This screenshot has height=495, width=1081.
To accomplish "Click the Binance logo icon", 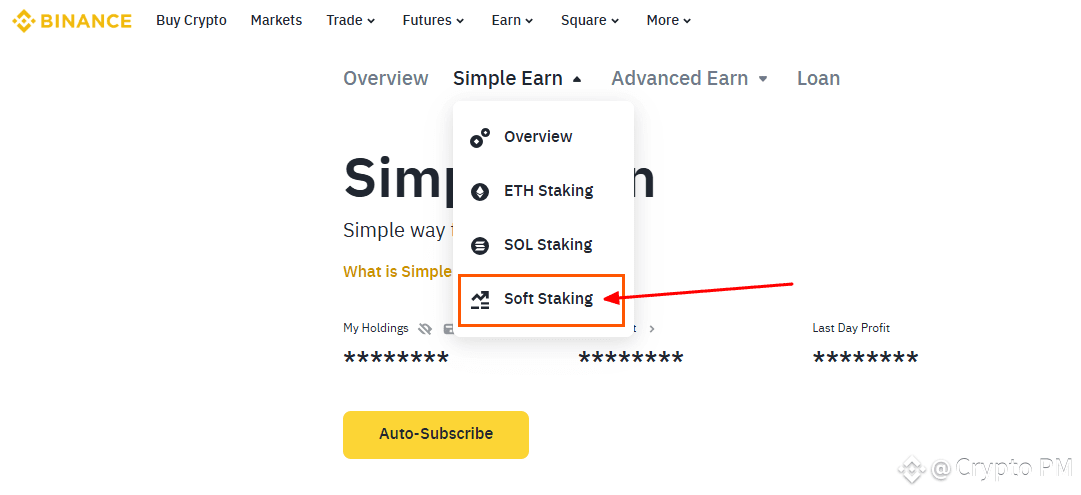I will pyautogui.click(x=24, y=21).
